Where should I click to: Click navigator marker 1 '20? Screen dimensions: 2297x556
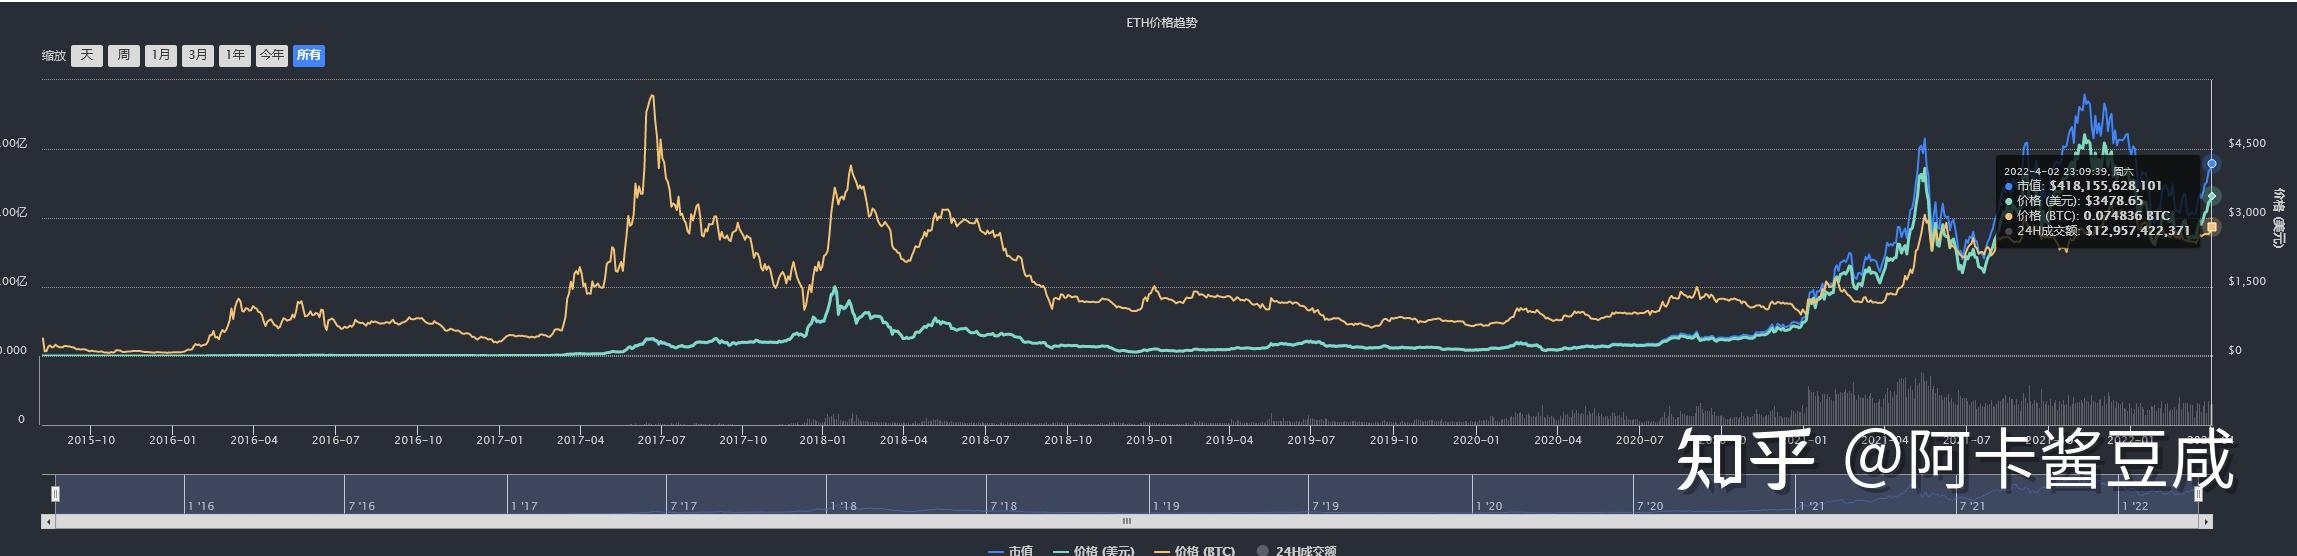coord(1489,506)
